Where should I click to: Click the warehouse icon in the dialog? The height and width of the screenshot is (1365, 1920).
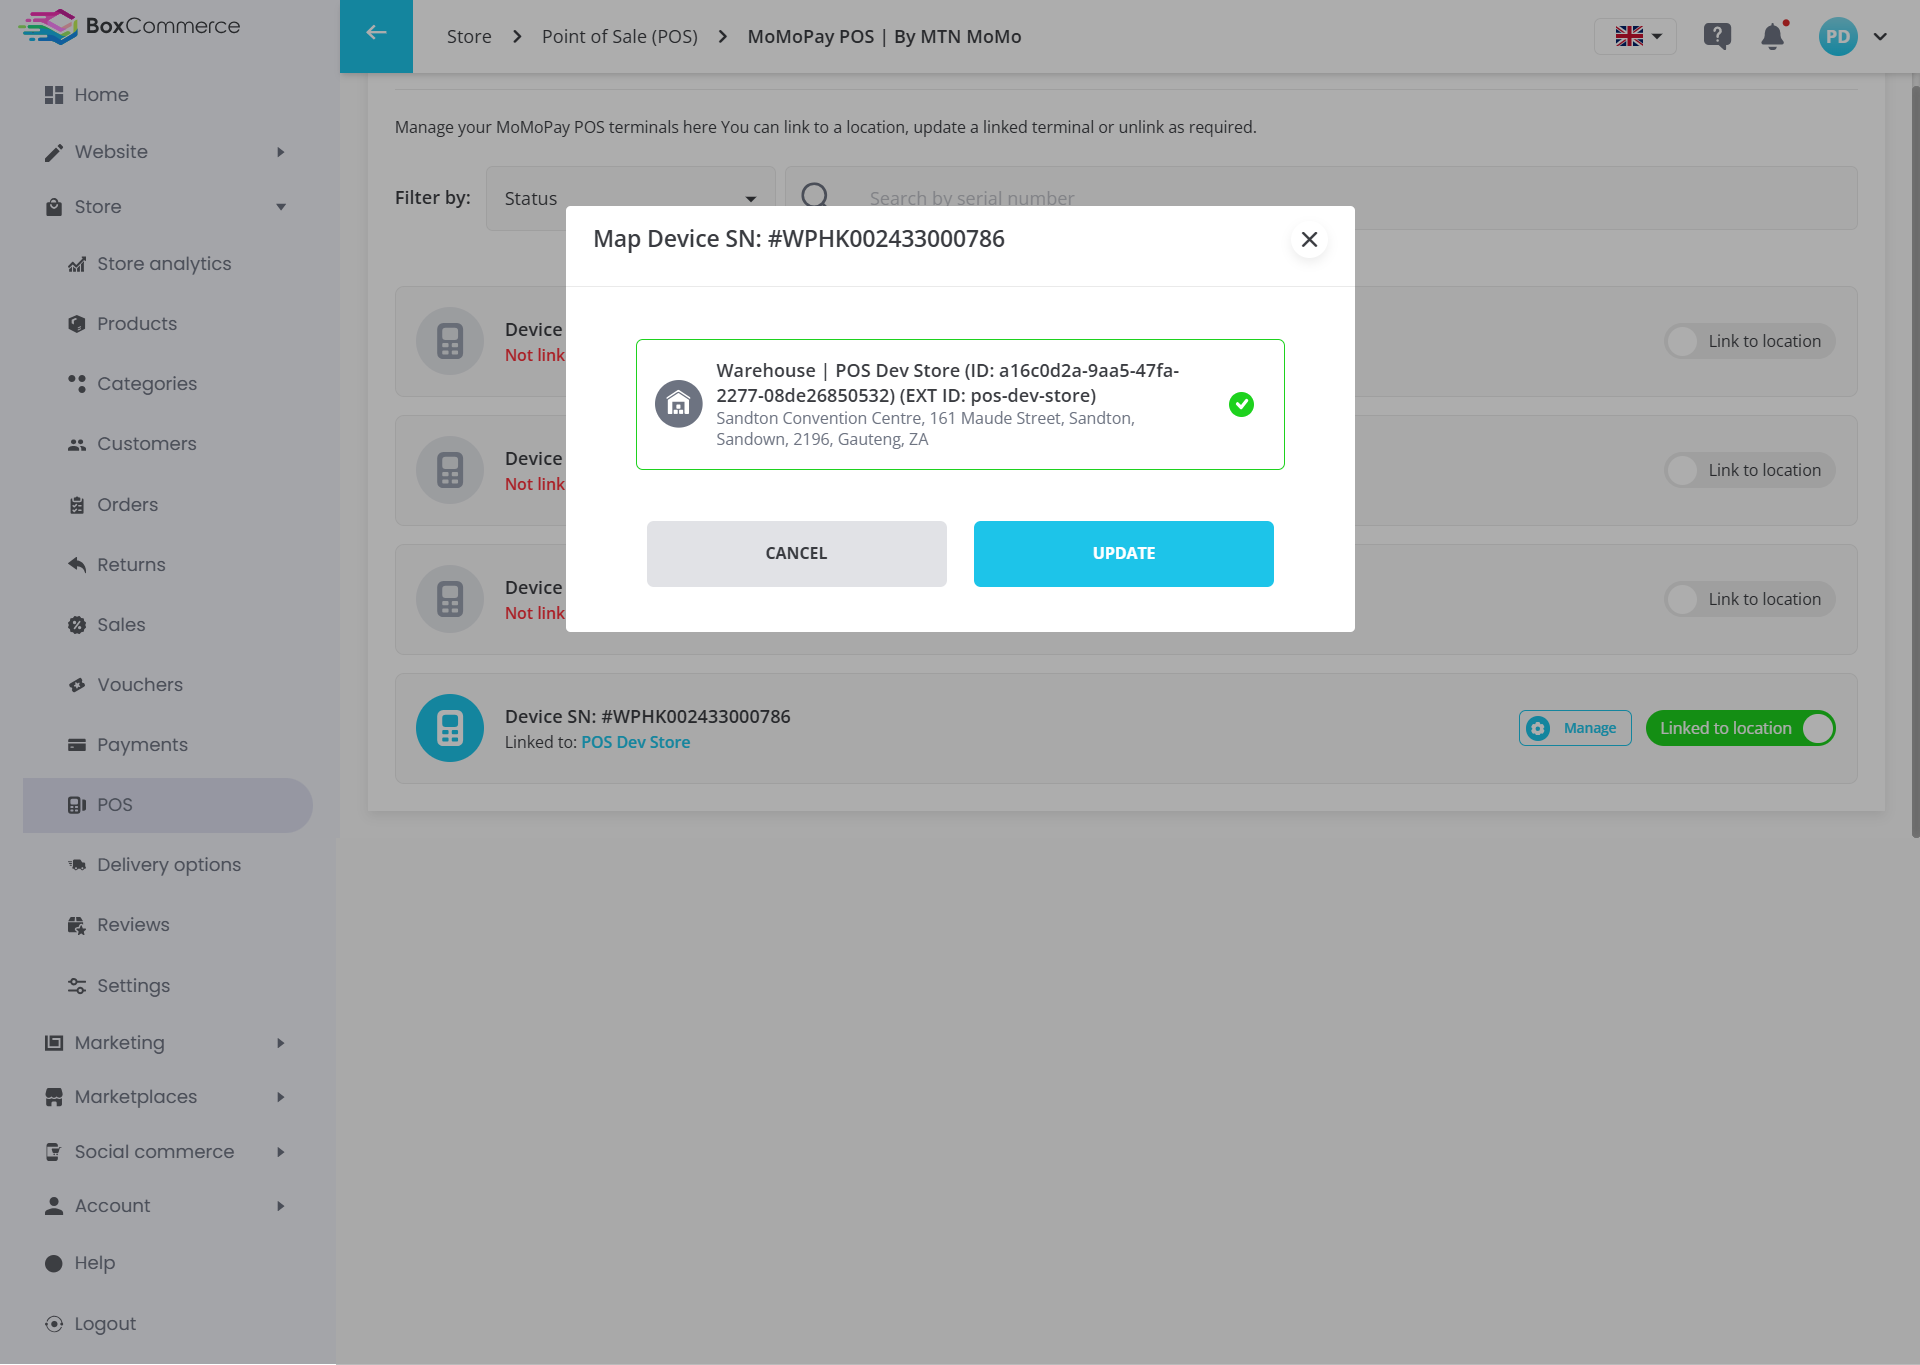click(679, 404)
